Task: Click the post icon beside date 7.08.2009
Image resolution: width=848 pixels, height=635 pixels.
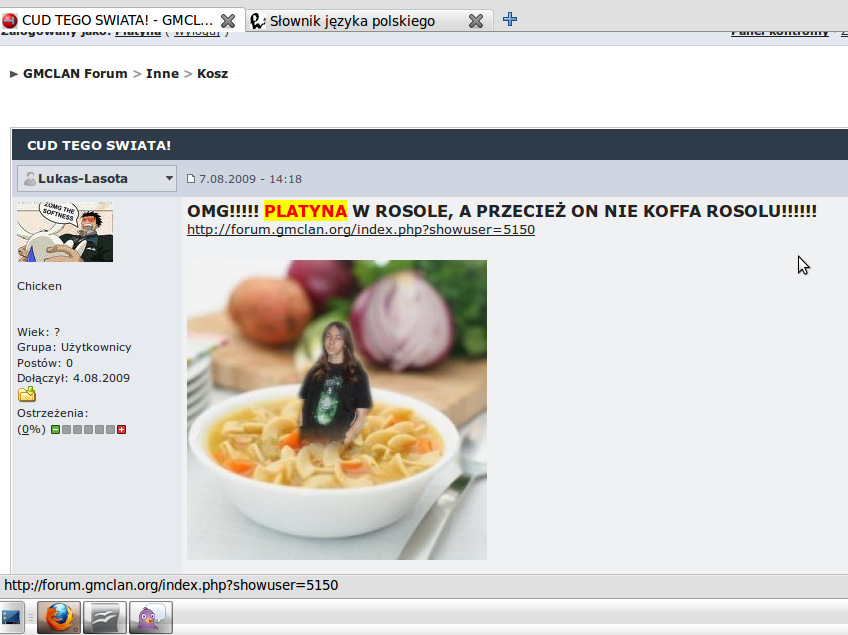Action: click(x=192, y=179)
